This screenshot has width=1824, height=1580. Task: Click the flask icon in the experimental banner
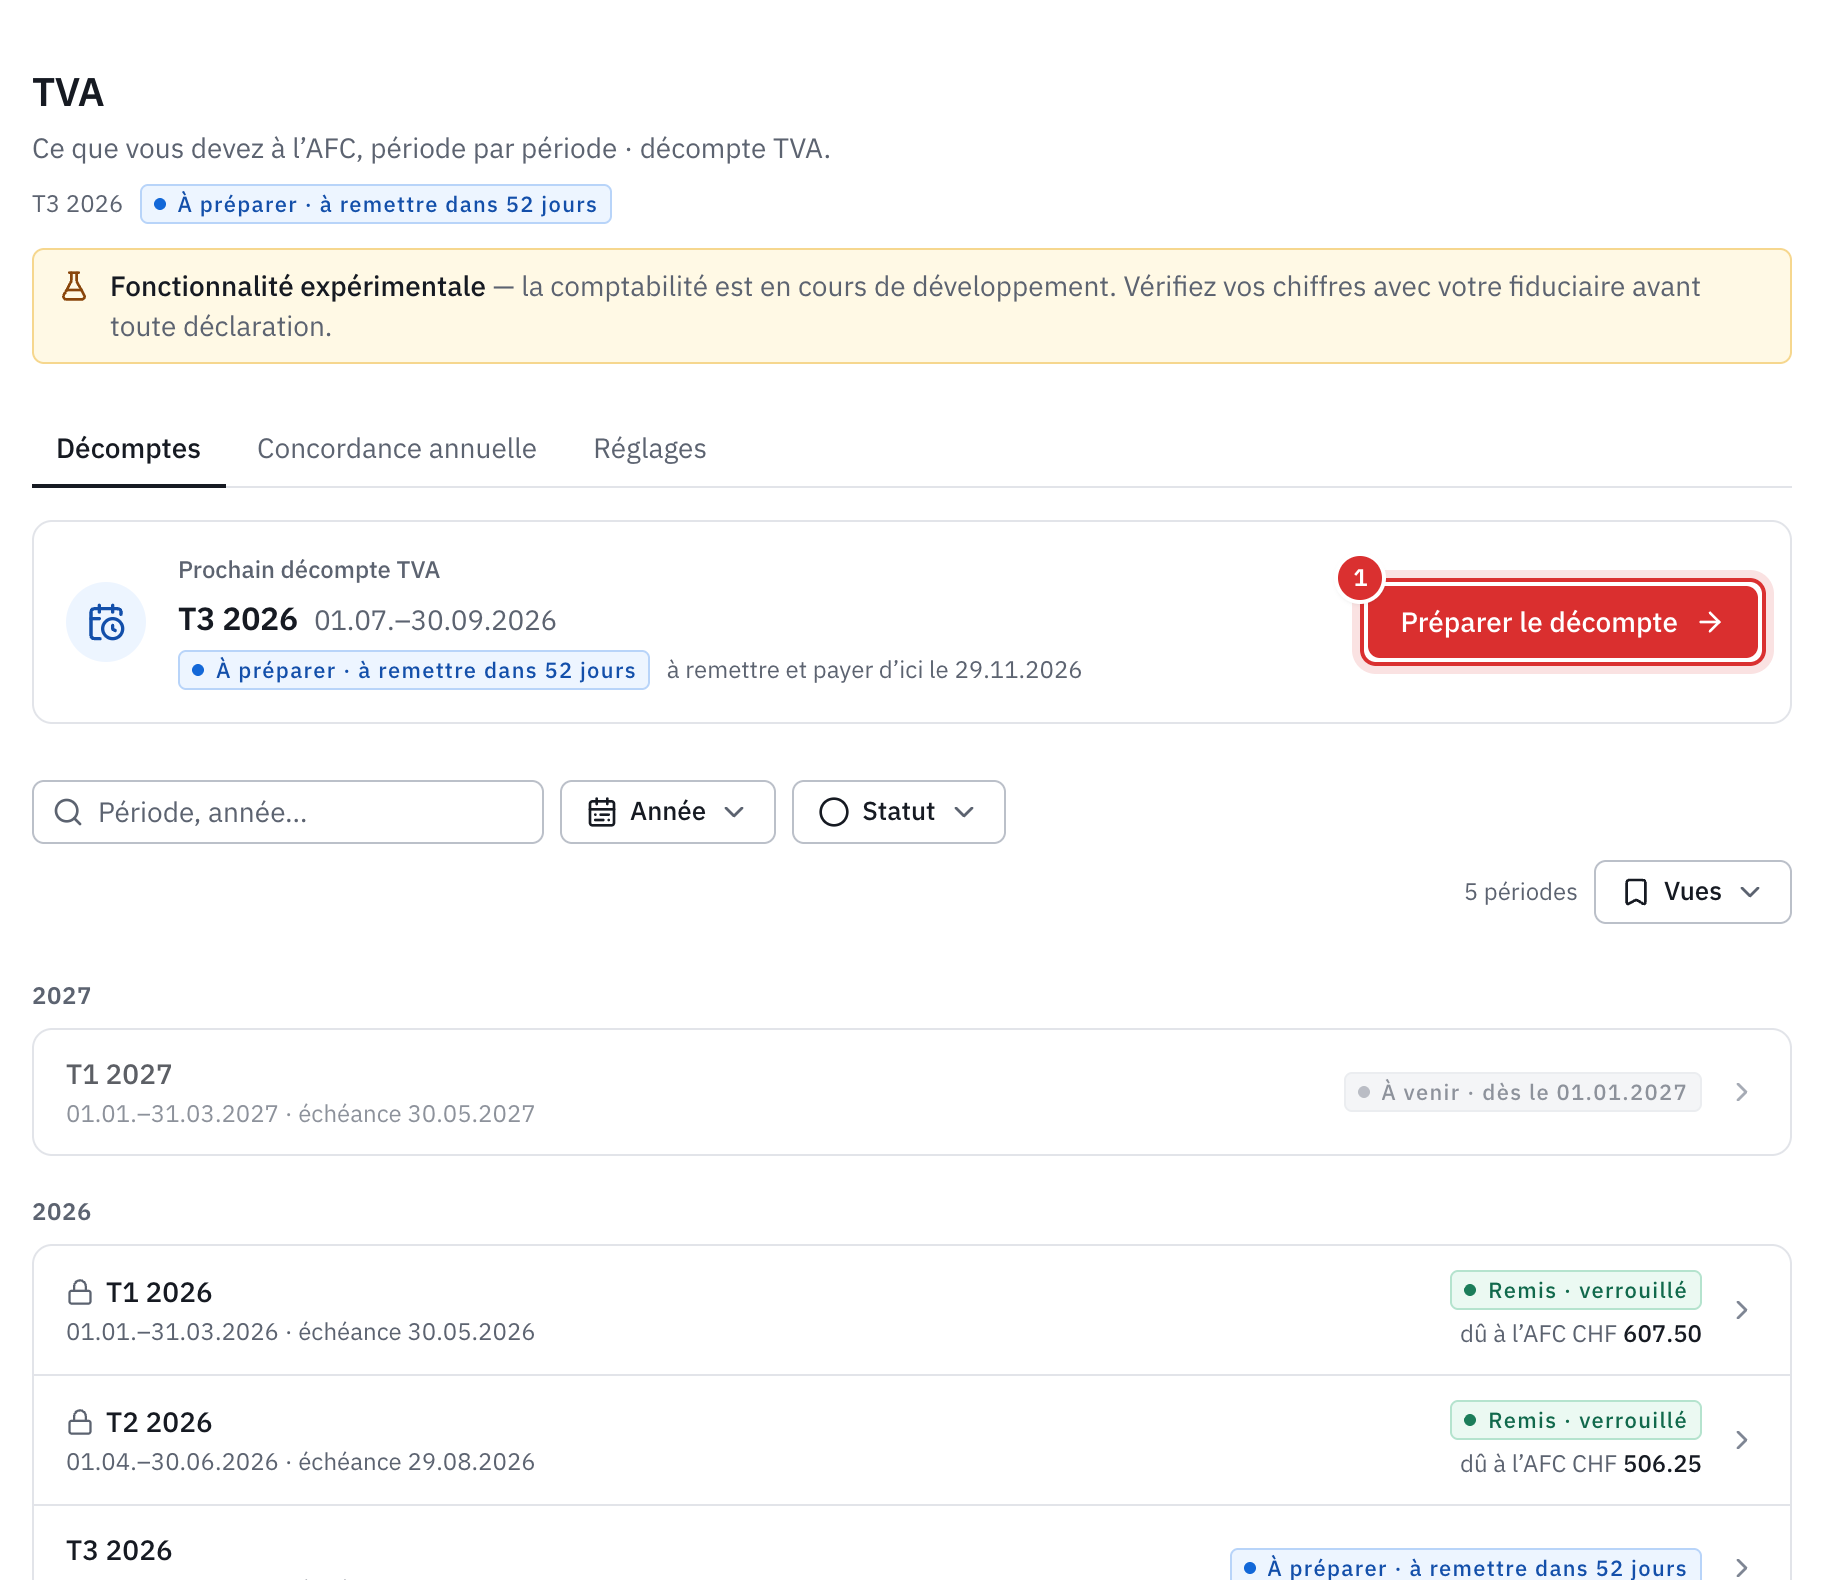click(74, 287)
